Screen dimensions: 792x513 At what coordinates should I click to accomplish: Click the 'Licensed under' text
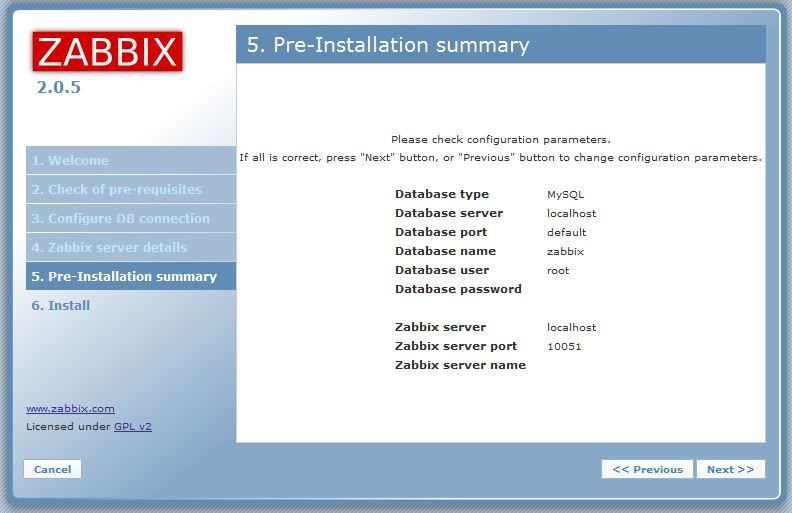[x=68, y=426]
